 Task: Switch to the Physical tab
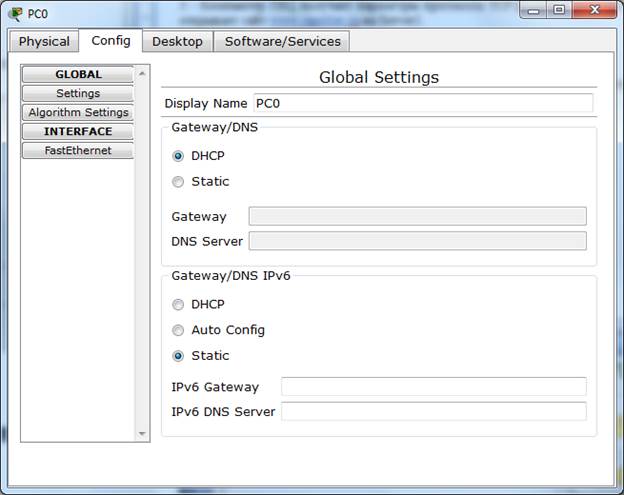tap(44, 41)
